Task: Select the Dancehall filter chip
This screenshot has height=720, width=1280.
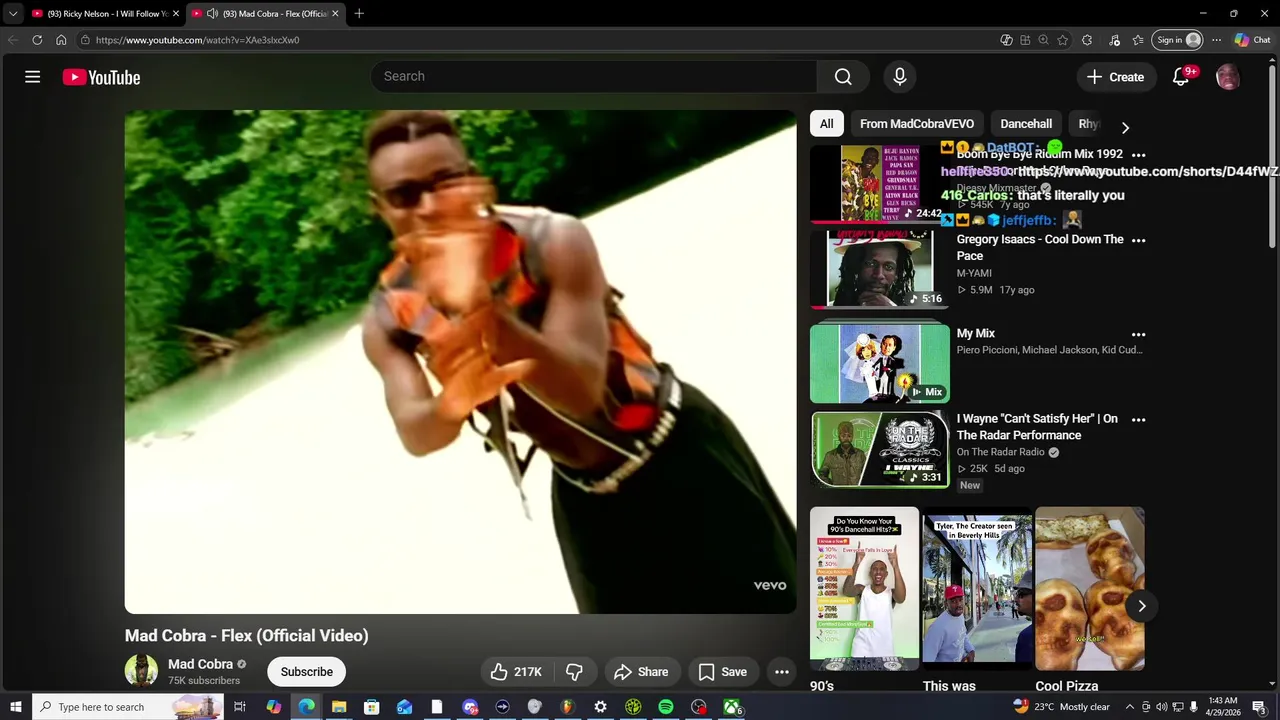Action: [x=1026, y=124]
